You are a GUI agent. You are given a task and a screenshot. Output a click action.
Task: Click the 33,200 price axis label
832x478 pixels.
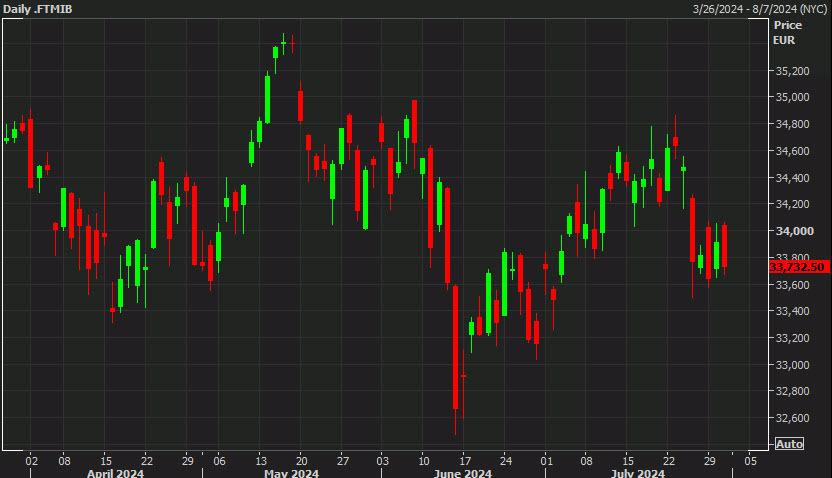point(792,338)
